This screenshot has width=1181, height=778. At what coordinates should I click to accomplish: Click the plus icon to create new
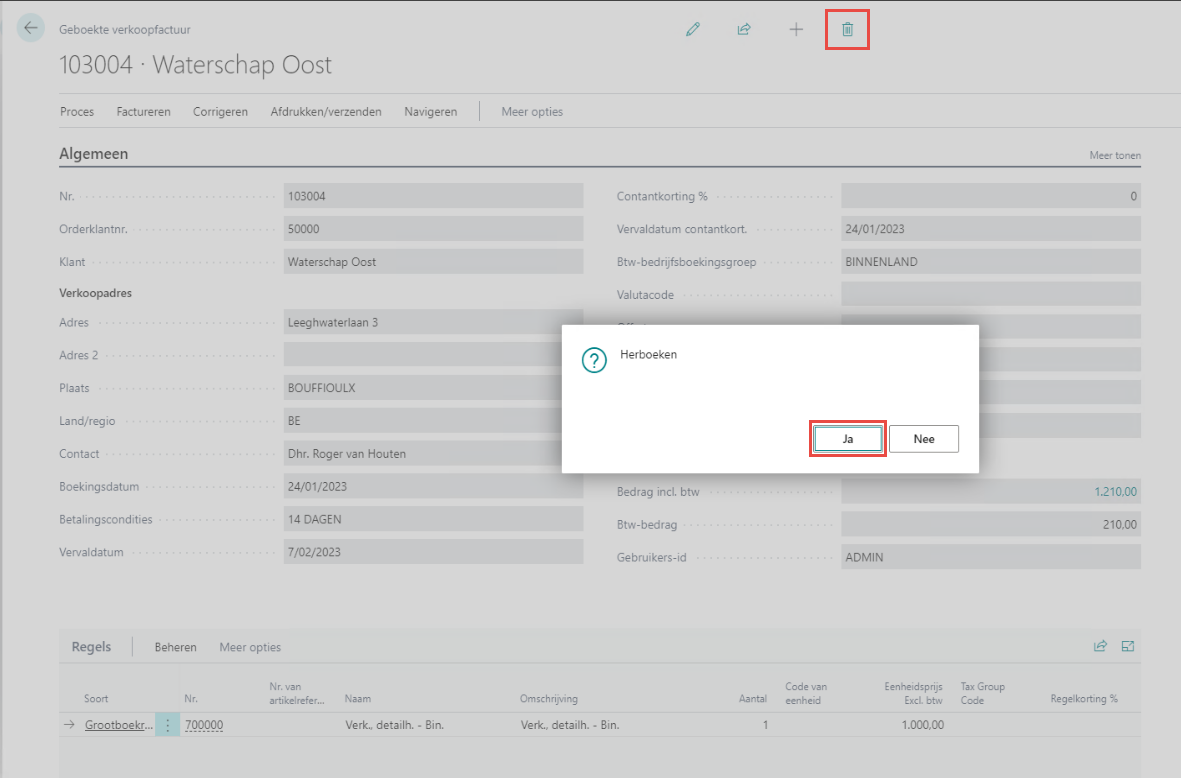pyautogui.click(x=796, y=30)
